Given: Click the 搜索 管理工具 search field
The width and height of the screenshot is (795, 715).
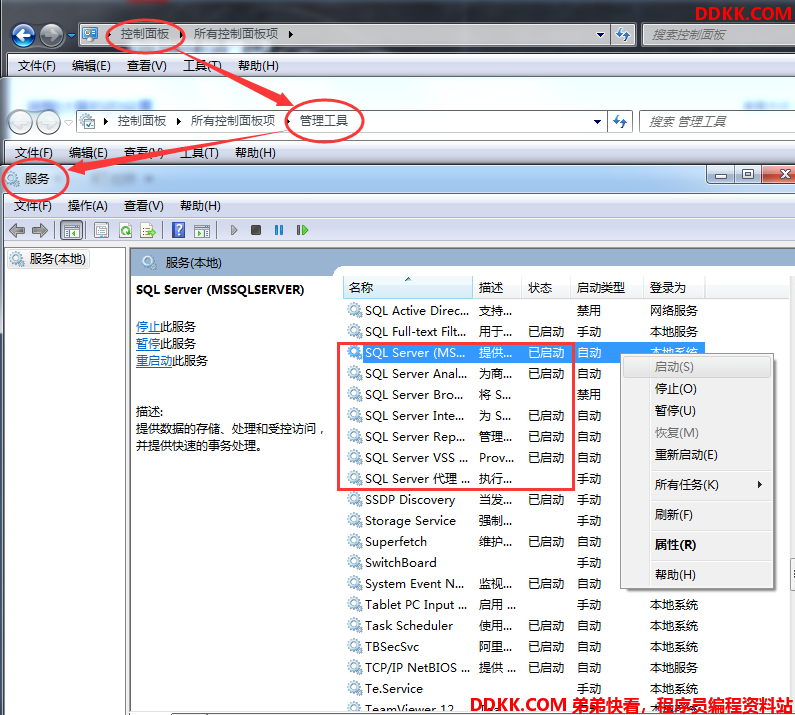Looking at the screenshot, I should pyautogui.click(x=716, y=122).
